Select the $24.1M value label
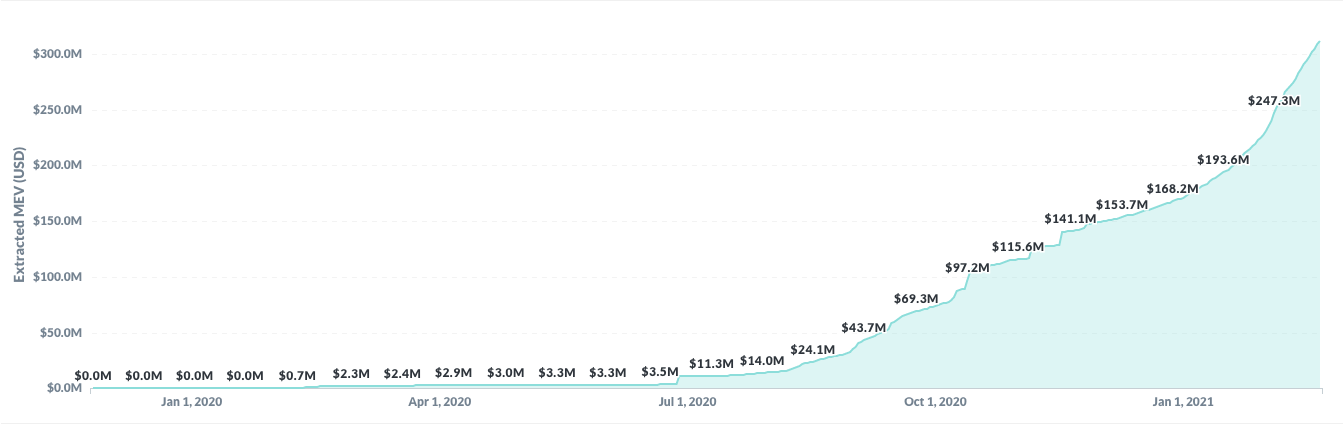This screenshot has height=424, width=1344. (813, 350)
